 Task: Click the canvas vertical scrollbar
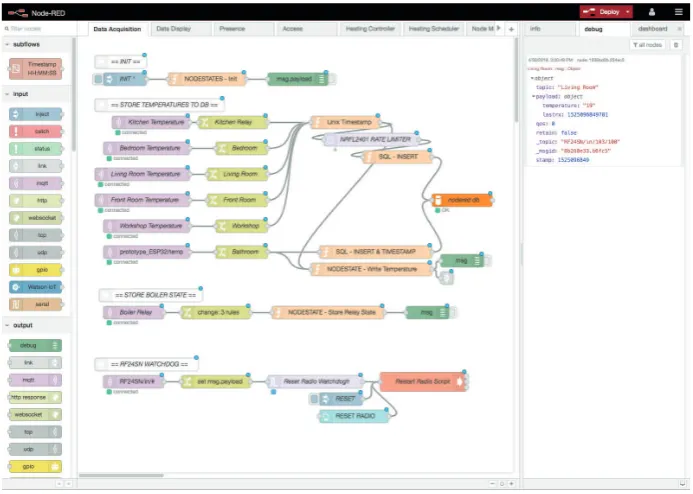click(516, 80)
